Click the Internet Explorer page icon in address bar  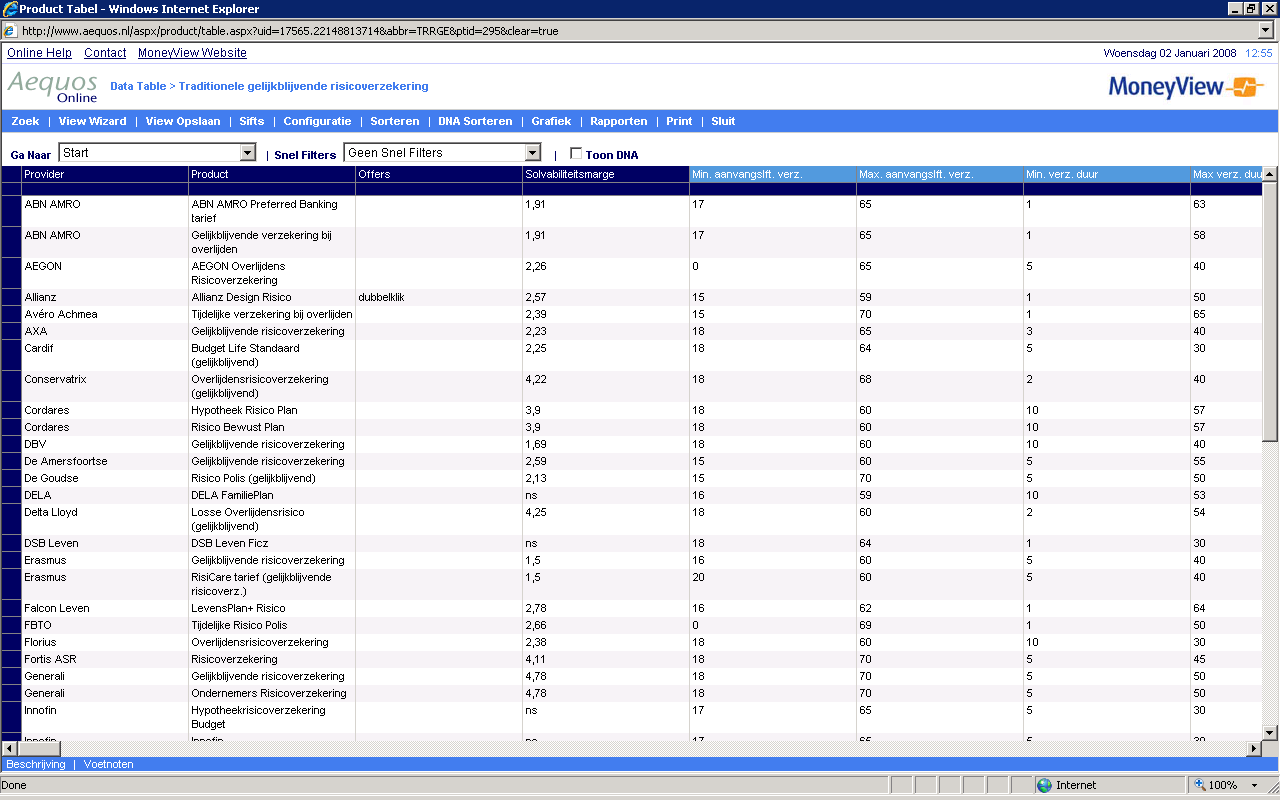point(10,31)
